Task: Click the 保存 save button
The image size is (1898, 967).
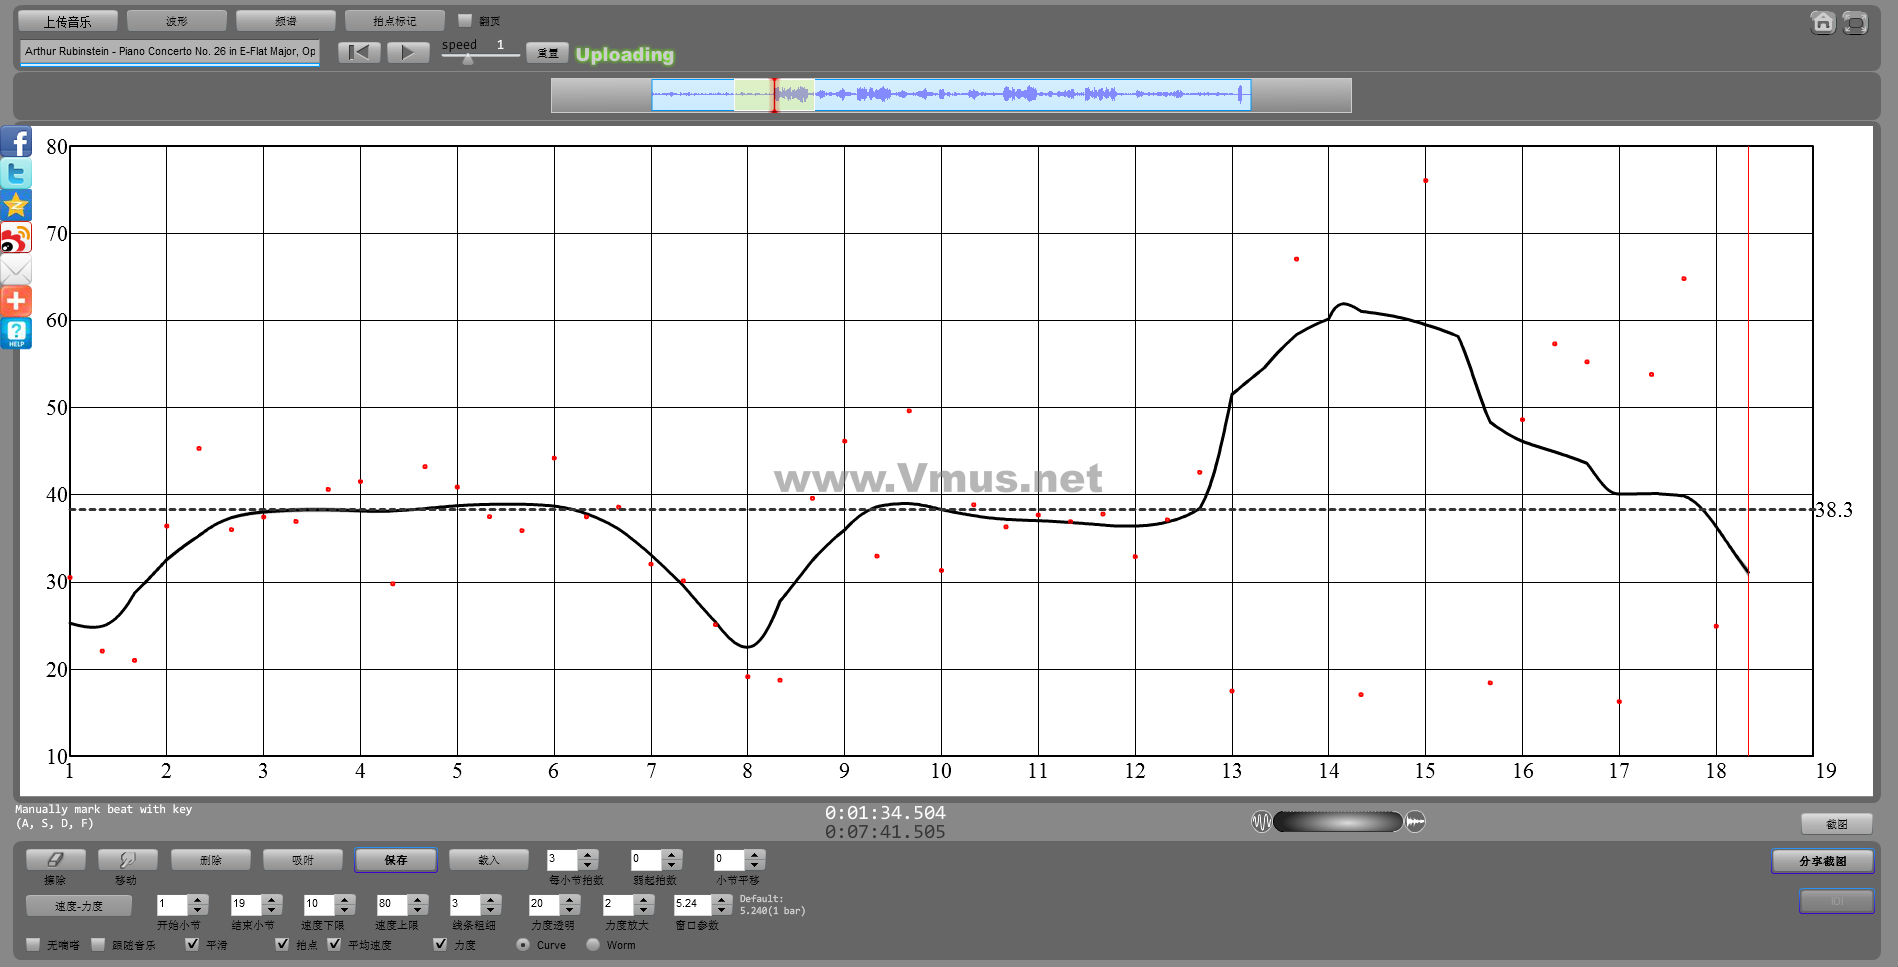Action: 395,860
